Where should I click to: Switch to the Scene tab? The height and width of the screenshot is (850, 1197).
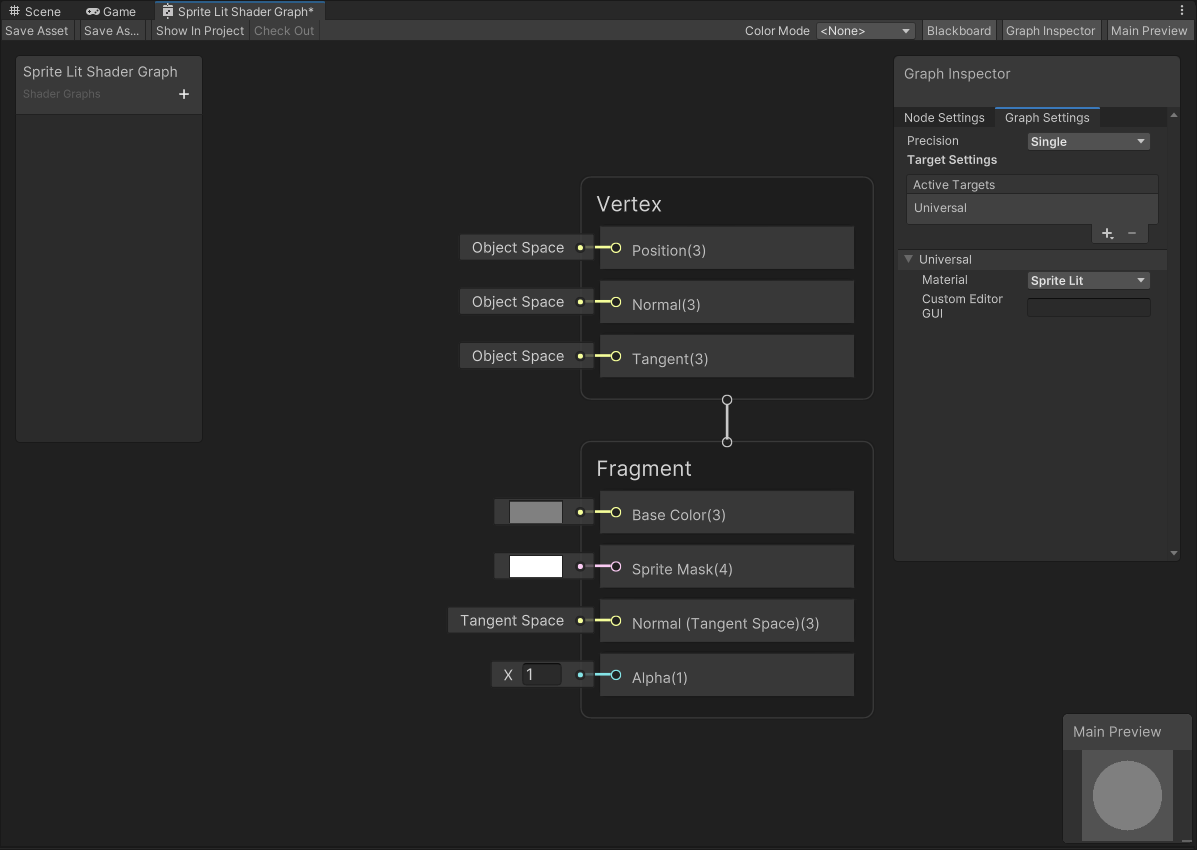click(35, 11)
